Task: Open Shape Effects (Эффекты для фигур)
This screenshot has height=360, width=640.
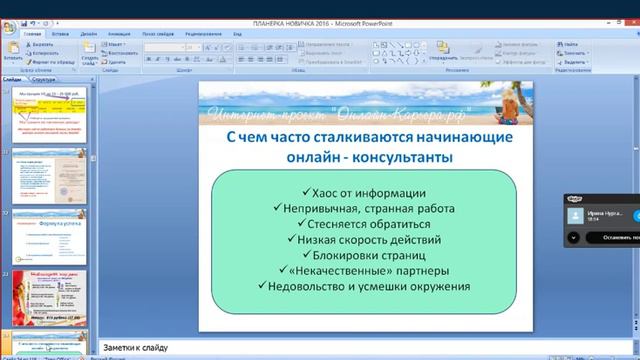Action: 520,62
